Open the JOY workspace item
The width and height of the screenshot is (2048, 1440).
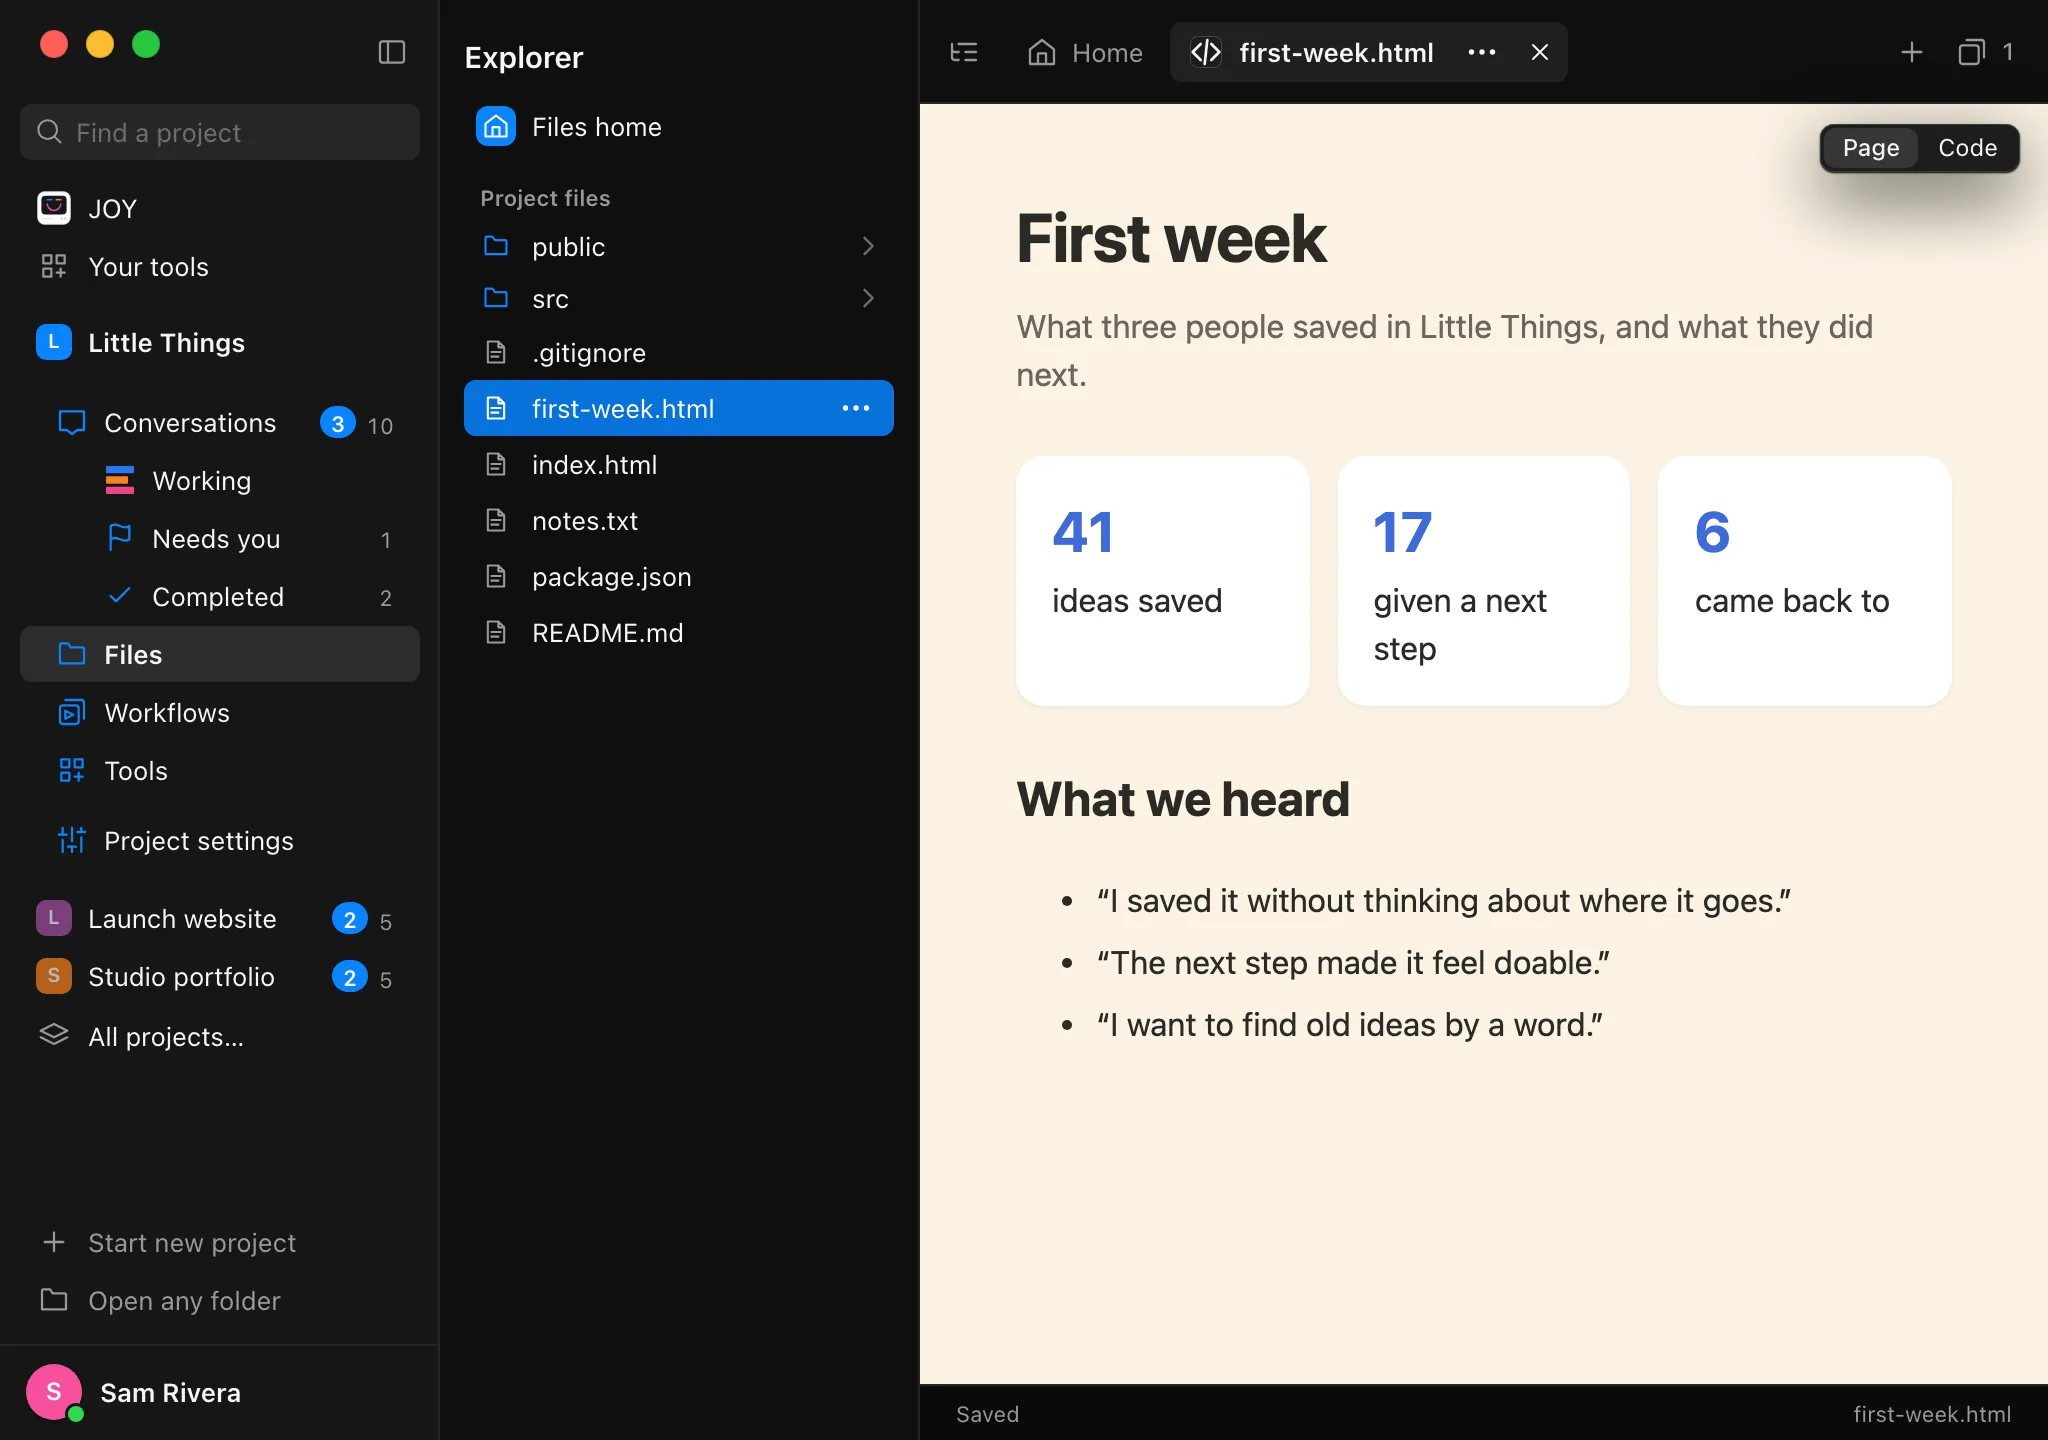point(220,208)
